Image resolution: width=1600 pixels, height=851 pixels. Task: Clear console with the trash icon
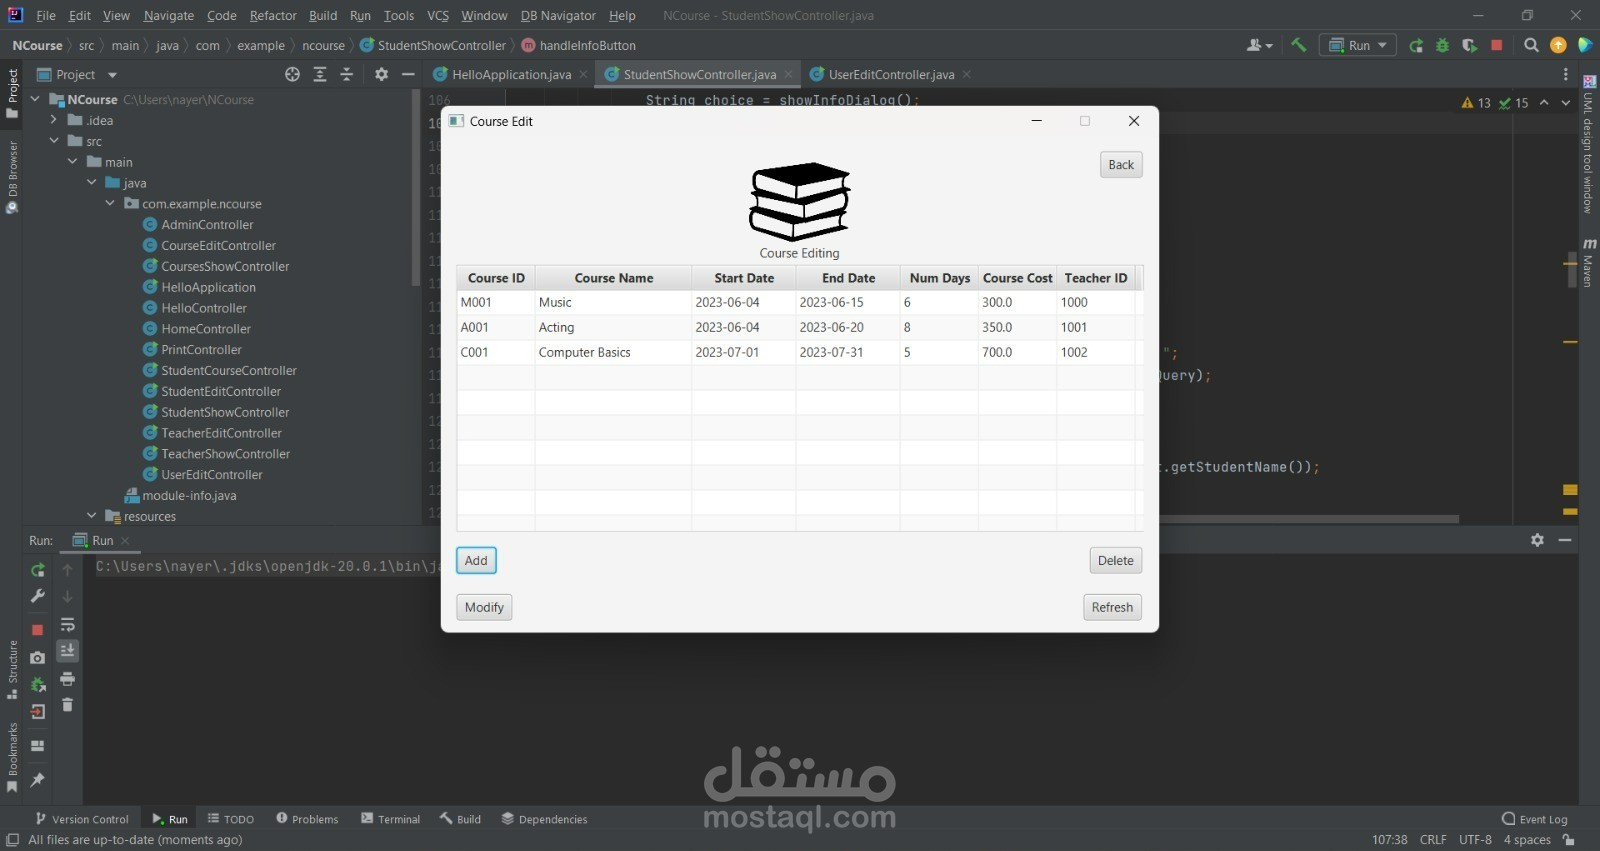(67, 705)
